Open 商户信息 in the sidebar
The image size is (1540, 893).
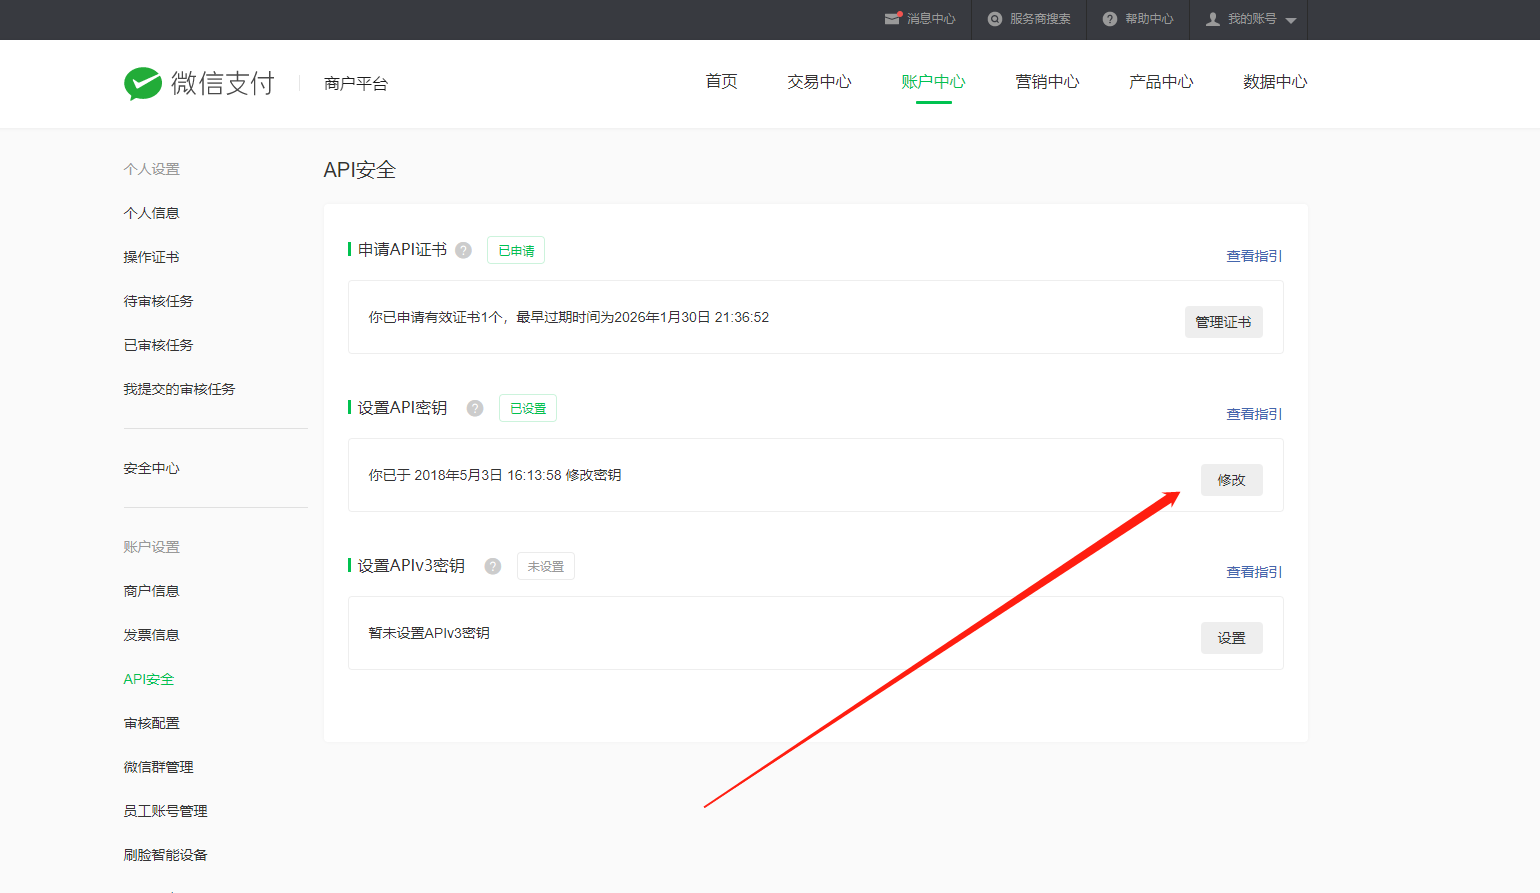152,591
